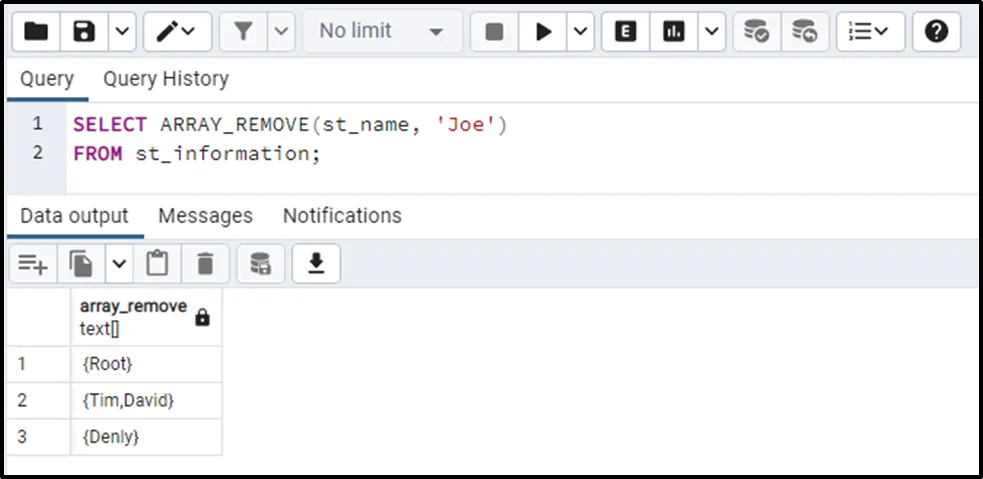Stop the running query

click(x=494, y=32)
